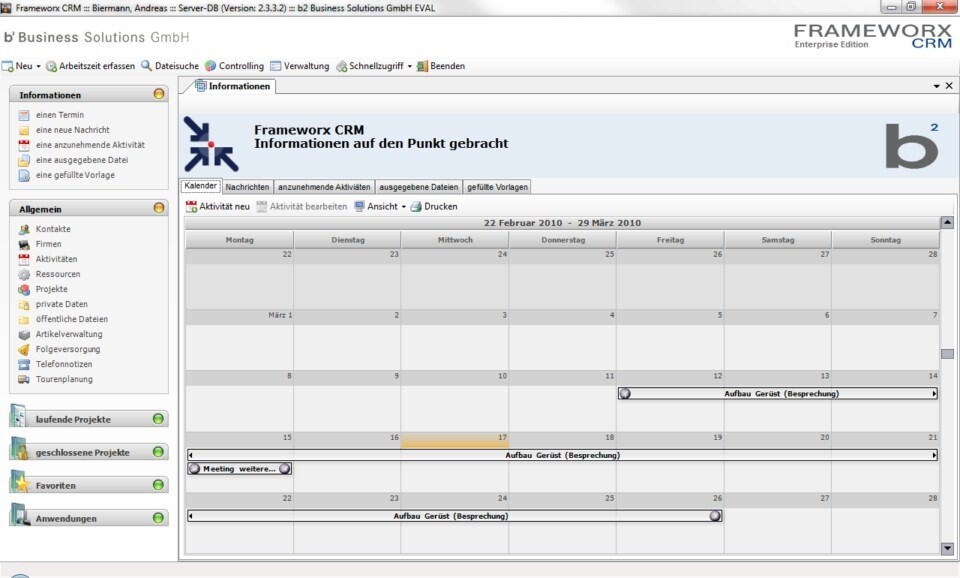Expand laufende Projekte panel
The width and height of the screenshot is (960, 578).
pyautogui.click(x=158, y=419)
